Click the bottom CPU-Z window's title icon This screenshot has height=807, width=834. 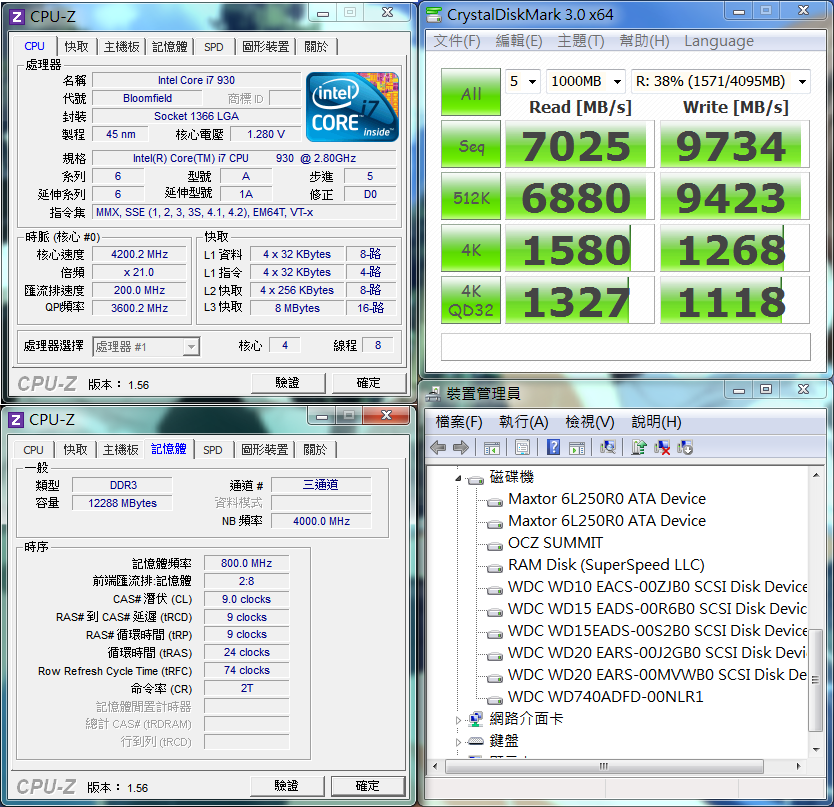coord(16,420)
